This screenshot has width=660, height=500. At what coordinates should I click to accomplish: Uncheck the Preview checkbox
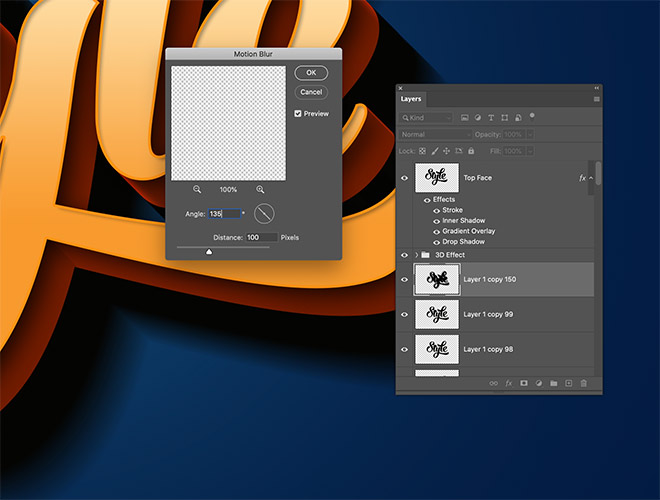click(x=298, y=114)
